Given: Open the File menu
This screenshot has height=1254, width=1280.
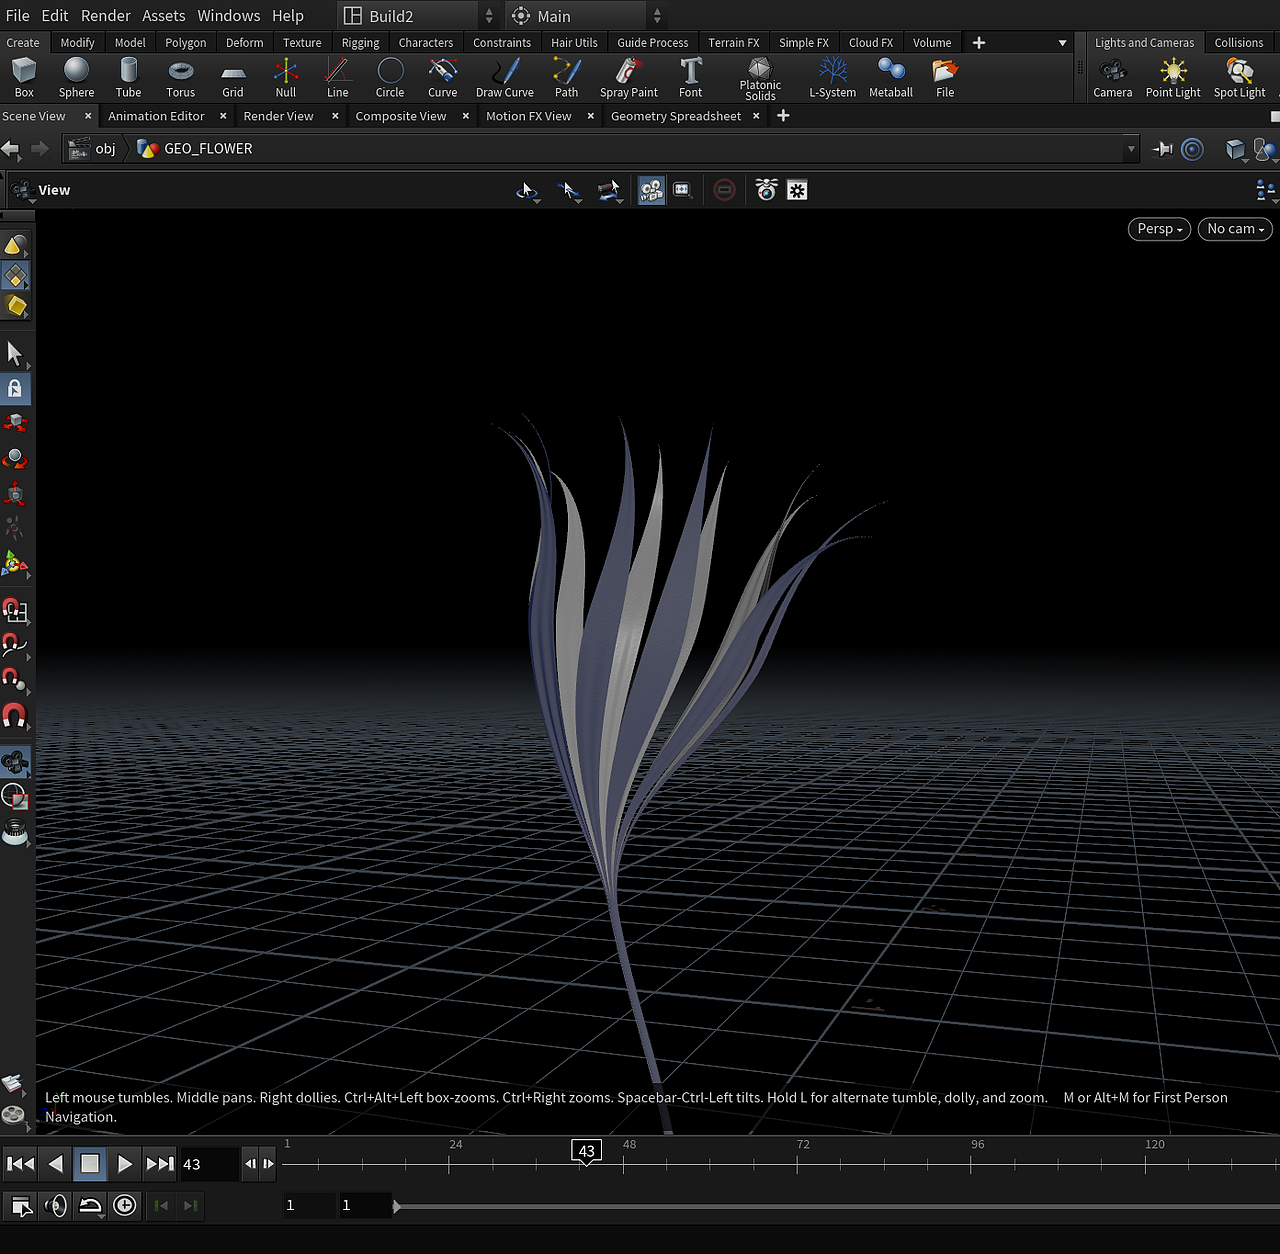Looking at the screenshot, I should click(x=18, y=16).
